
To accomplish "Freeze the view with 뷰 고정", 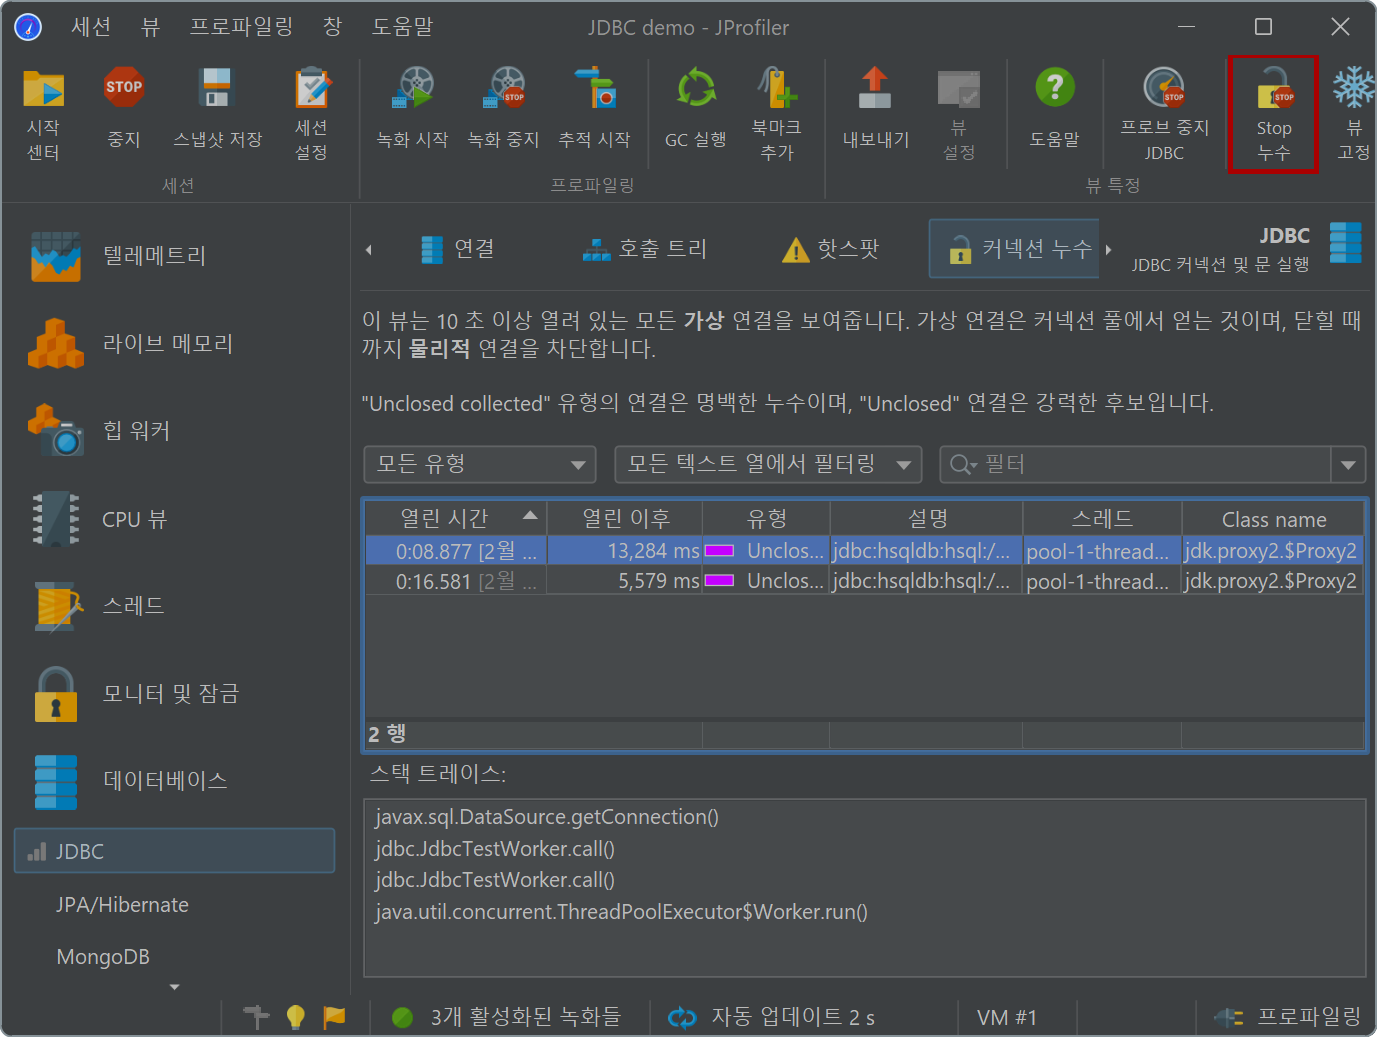I will (1353, 112).
